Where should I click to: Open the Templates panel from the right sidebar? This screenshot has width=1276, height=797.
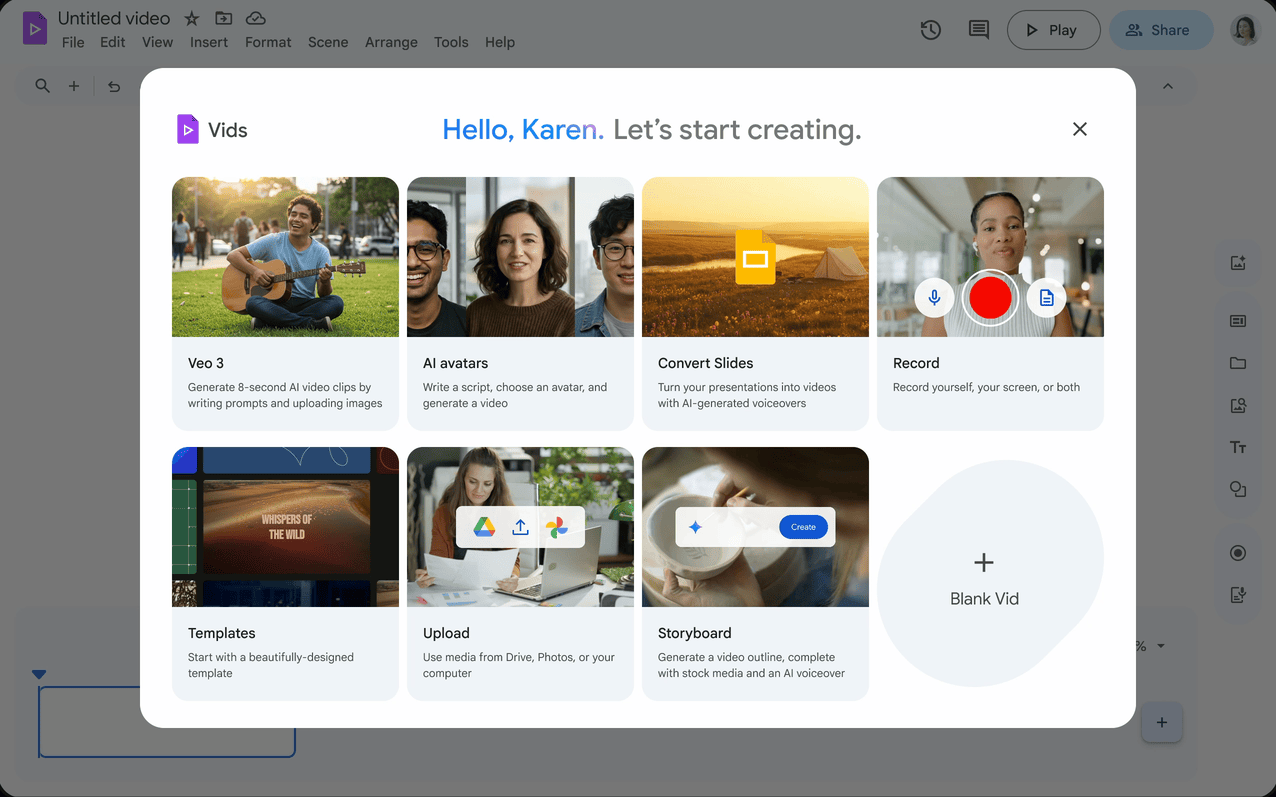pos(1238,320)
